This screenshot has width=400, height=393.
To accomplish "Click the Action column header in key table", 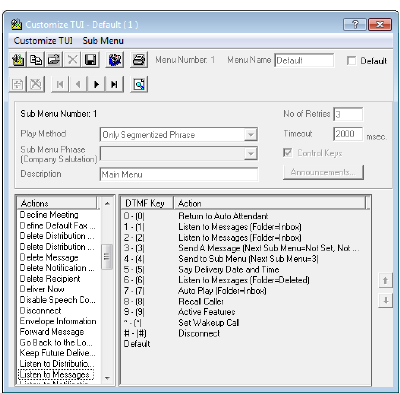I will point(270,203).
